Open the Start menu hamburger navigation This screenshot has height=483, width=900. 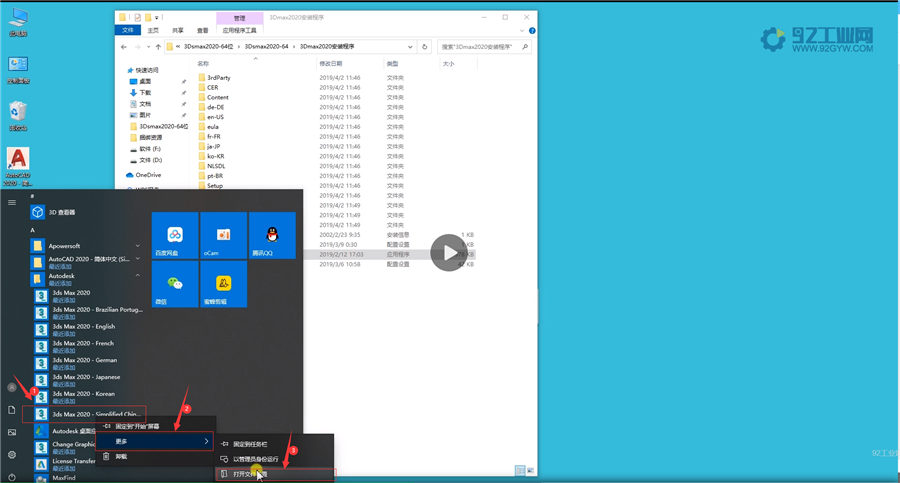tap(11, 202)
